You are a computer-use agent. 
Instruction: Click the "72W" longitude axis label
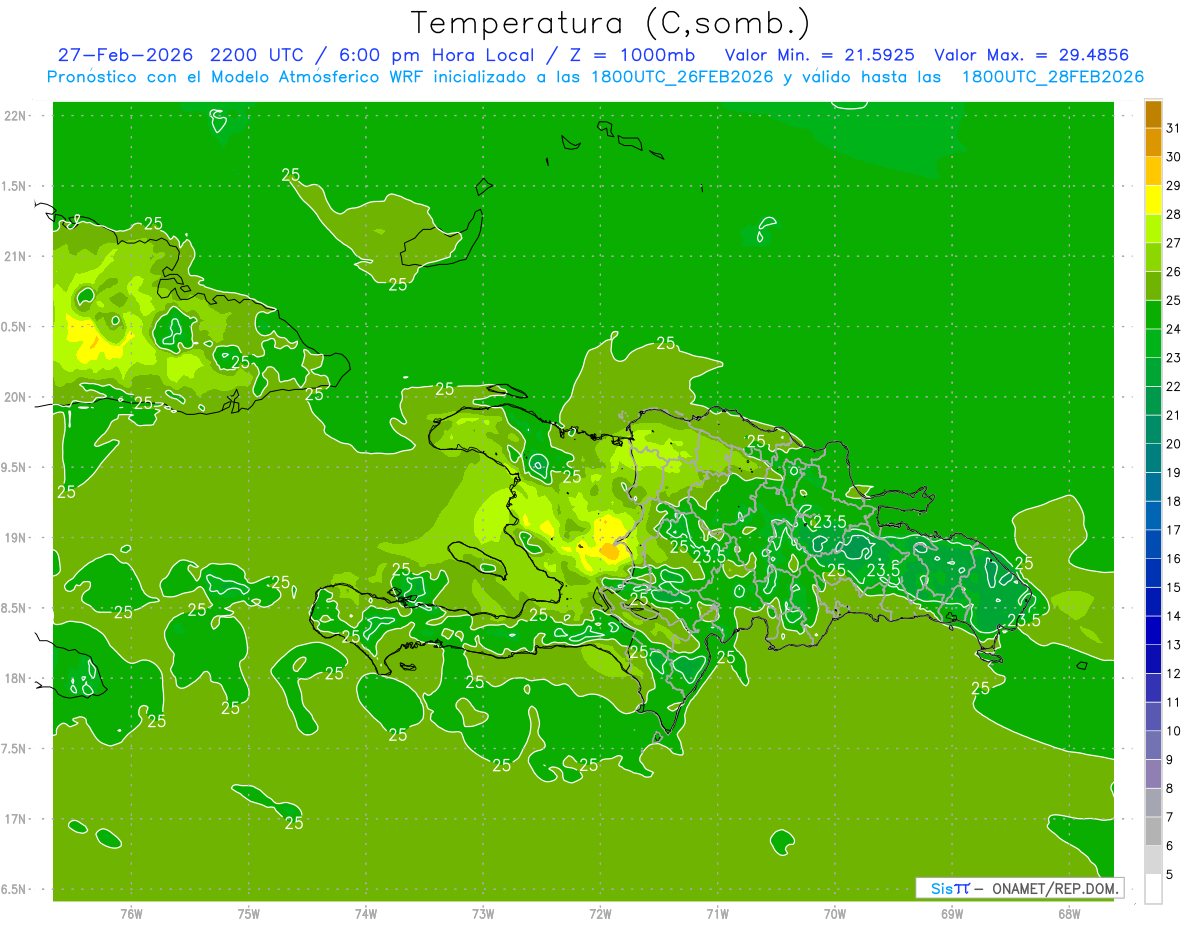click(x=600, y=914)
